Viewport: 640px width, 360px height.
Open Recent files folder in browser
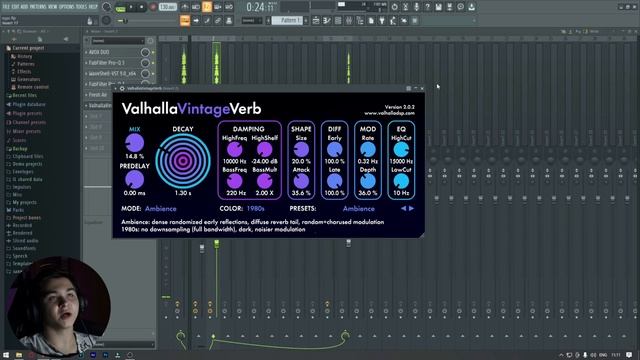(24, 96)
